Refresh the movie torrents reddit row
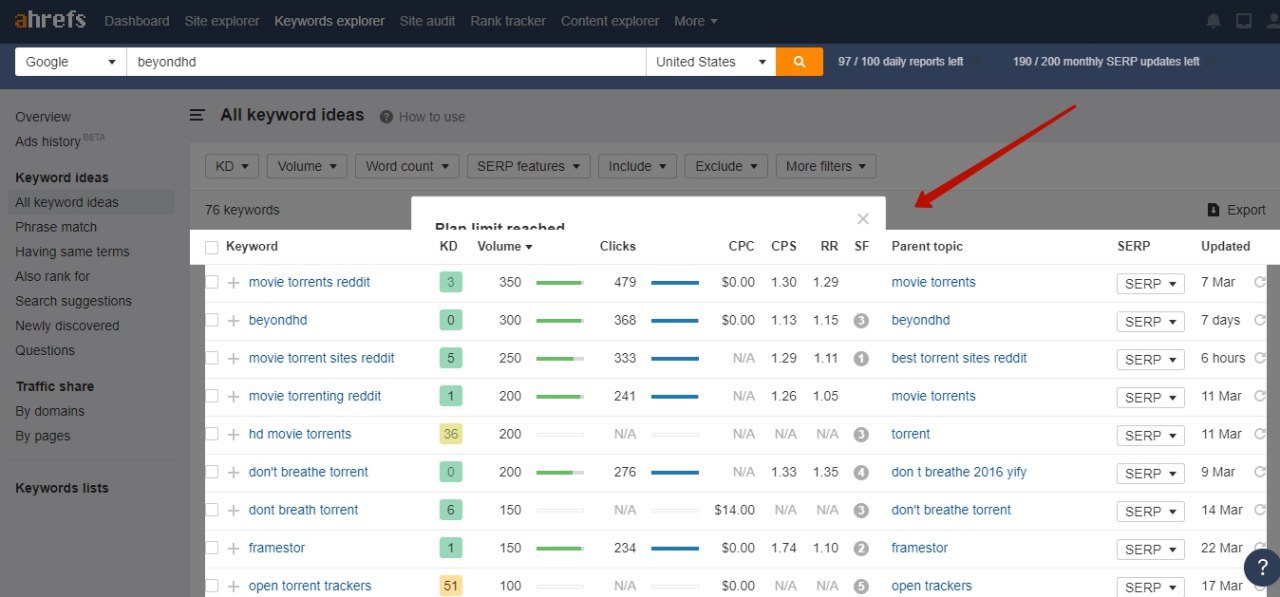This screenshot has height=597, width=1280. point(1260,283)
